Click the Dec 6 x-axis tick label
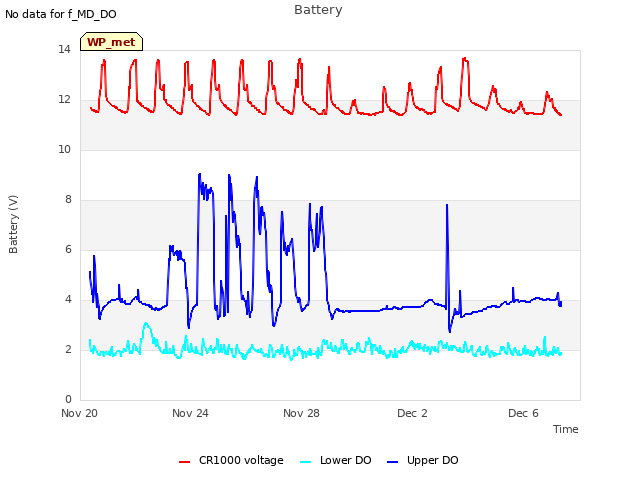640x480 pixels. 523,413
